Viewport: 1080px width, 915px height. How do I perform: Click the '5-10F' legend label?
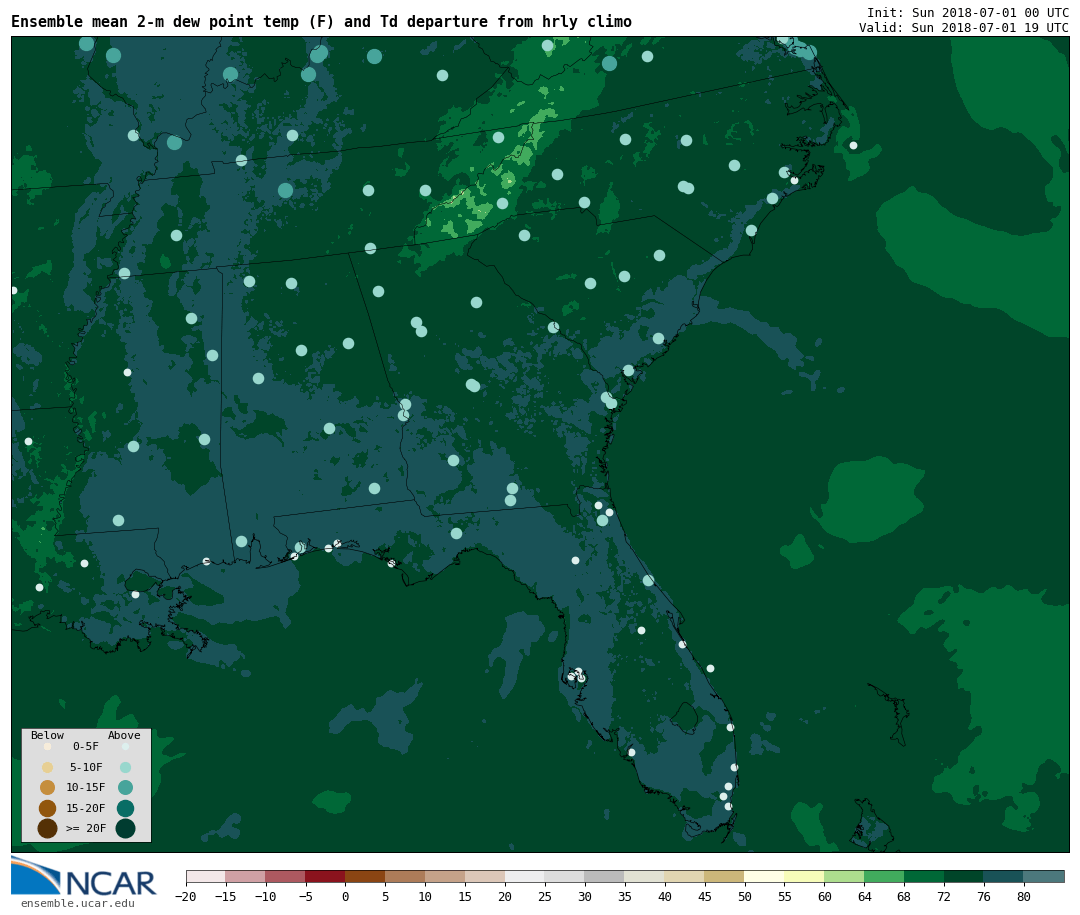point(86,767)
